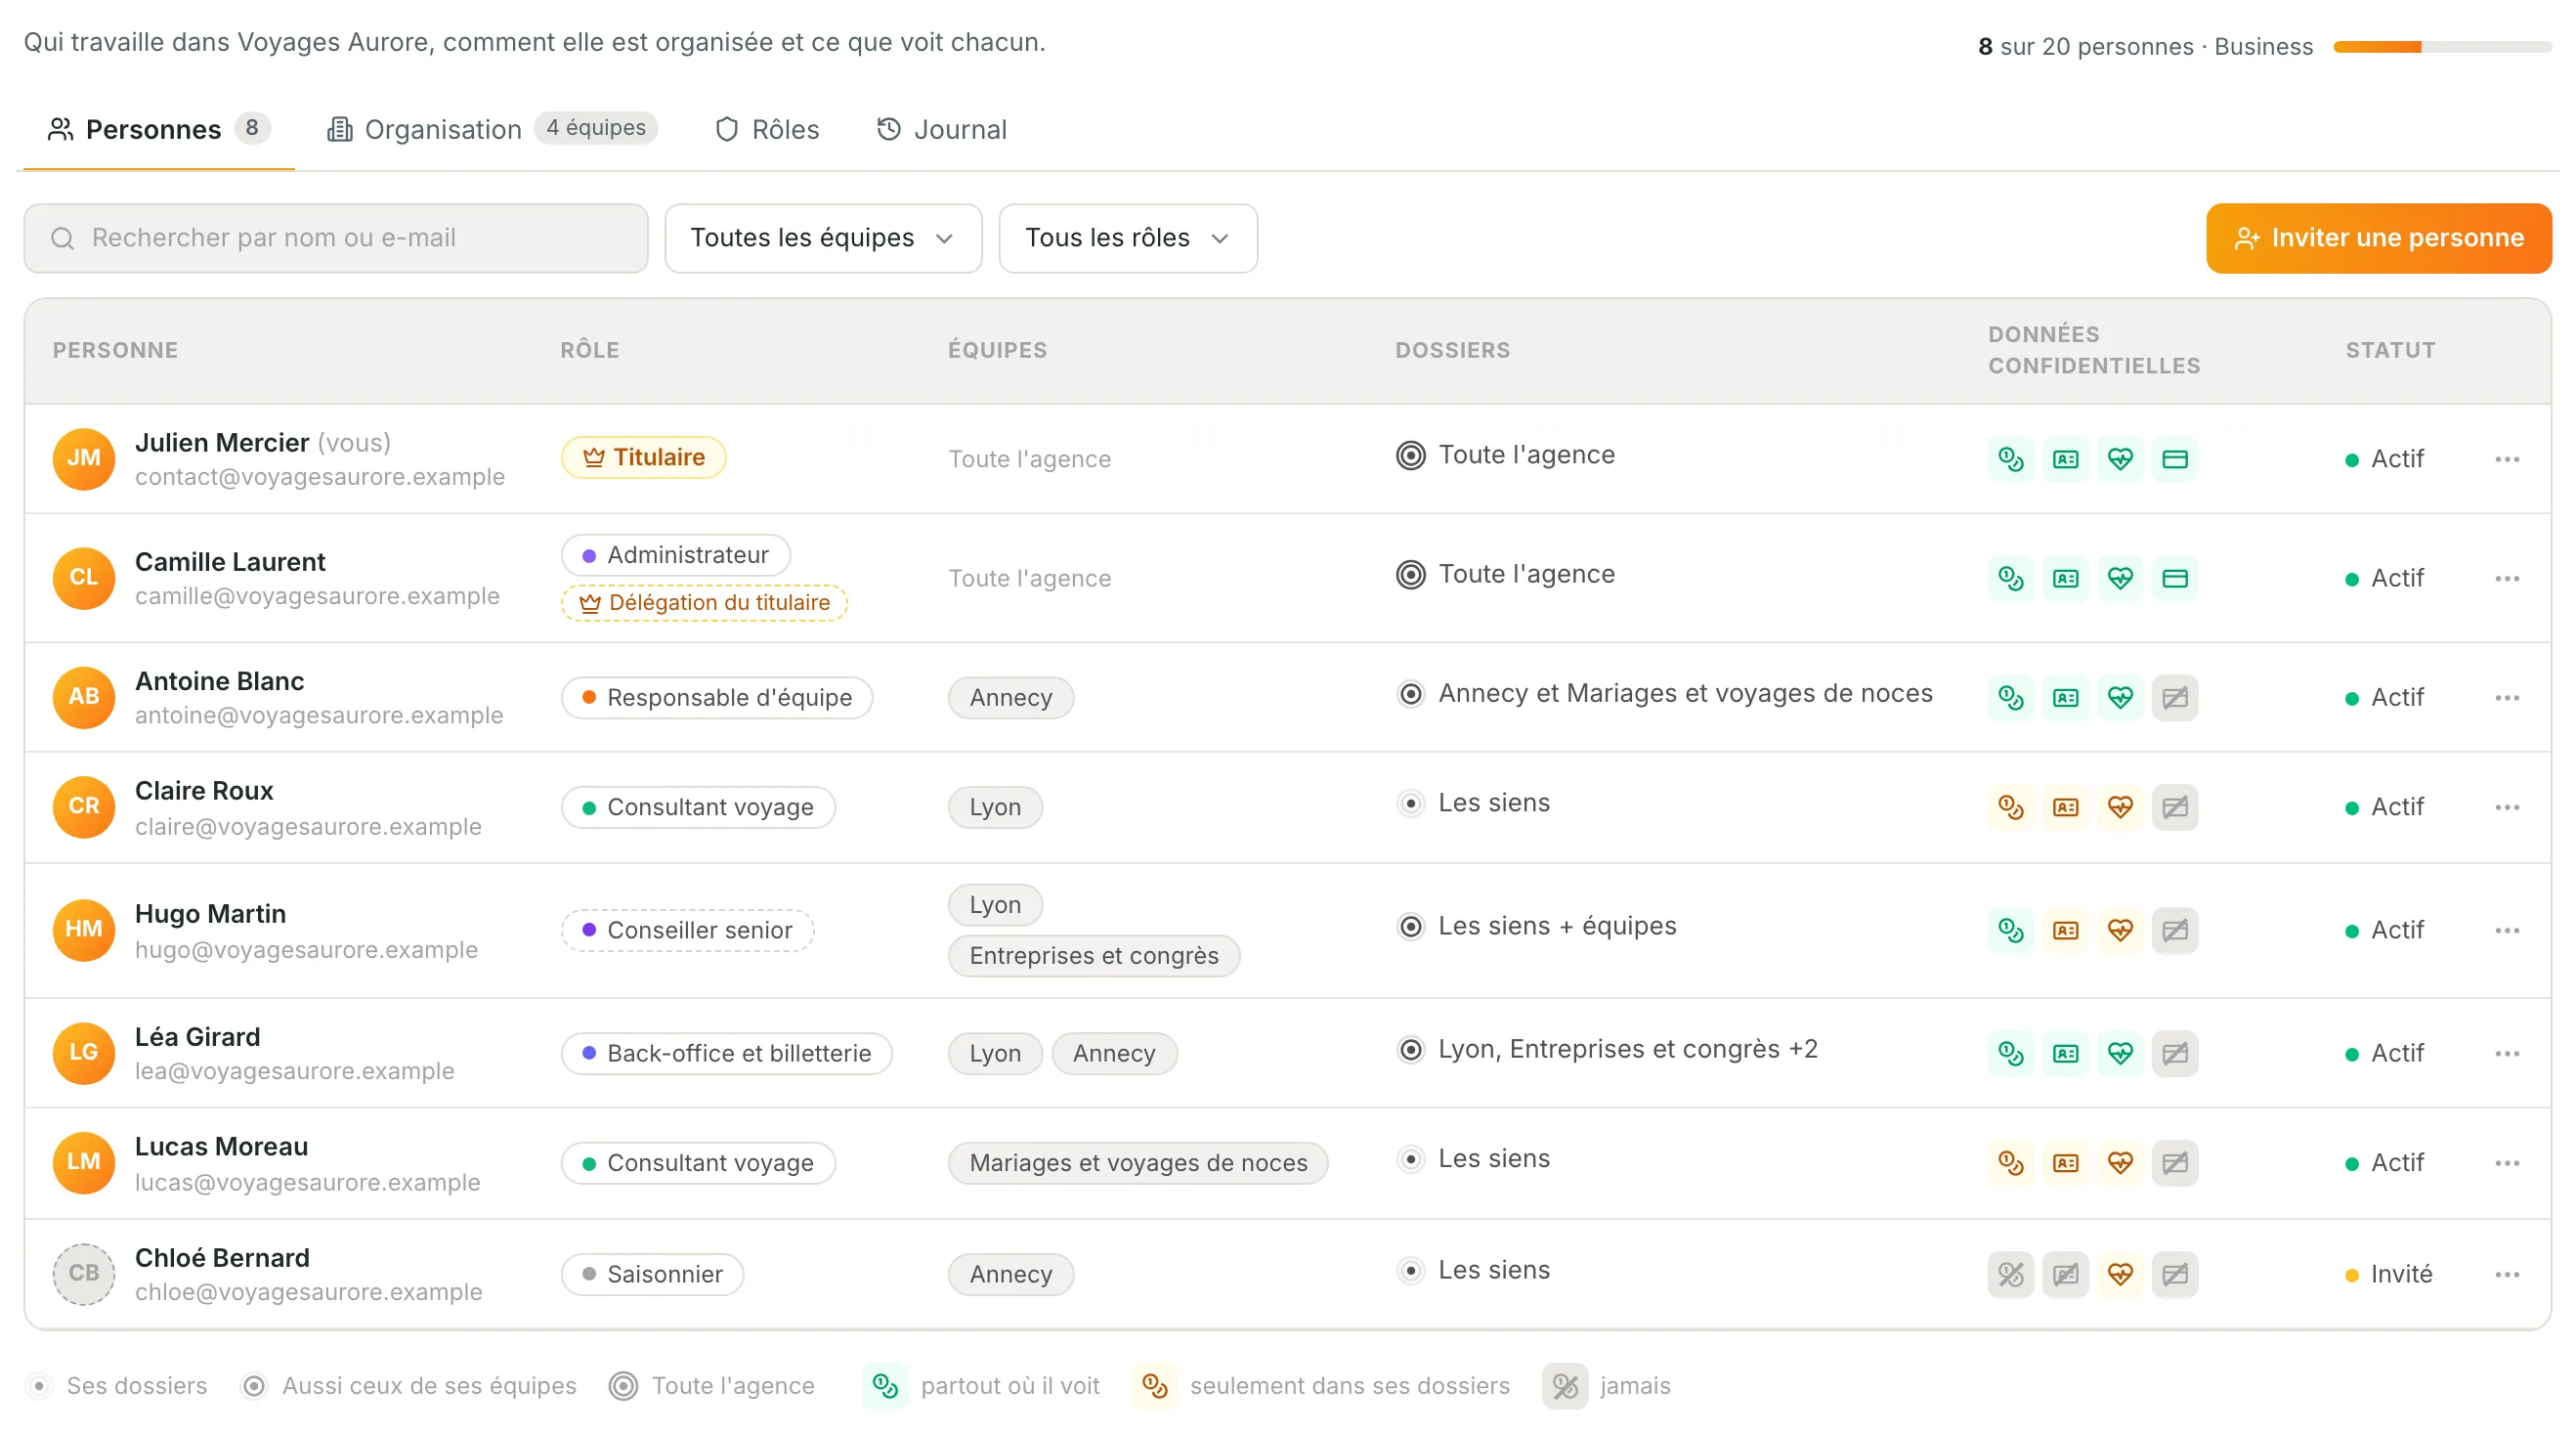Click the email 'hugo@voyagesaurore.example'
Image resolution: width=2576 pixels, height=1433 pixels.
[x=306, y=949]
